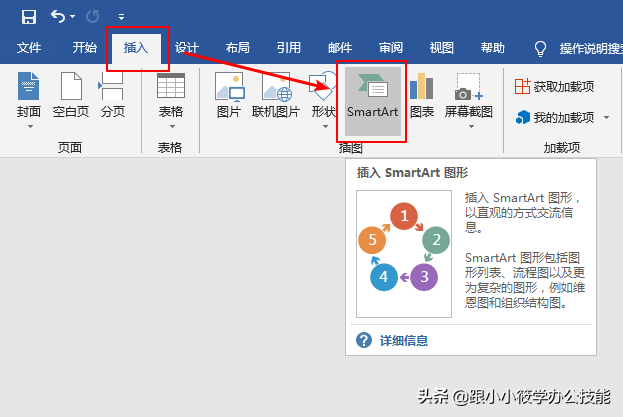Viewport: 623px width, 417px height.
Task: Click the 屏幕截图 screenshot icon
Action: point(468,86)
